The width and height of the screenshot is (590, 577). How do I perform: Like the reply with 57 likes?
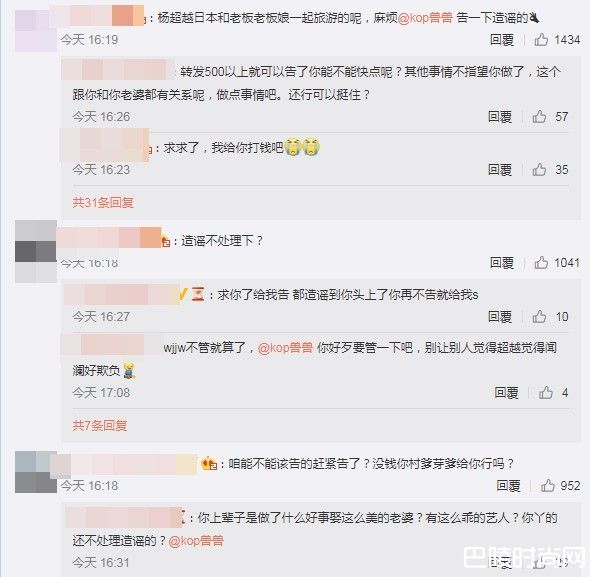click(x=539, y=117)
